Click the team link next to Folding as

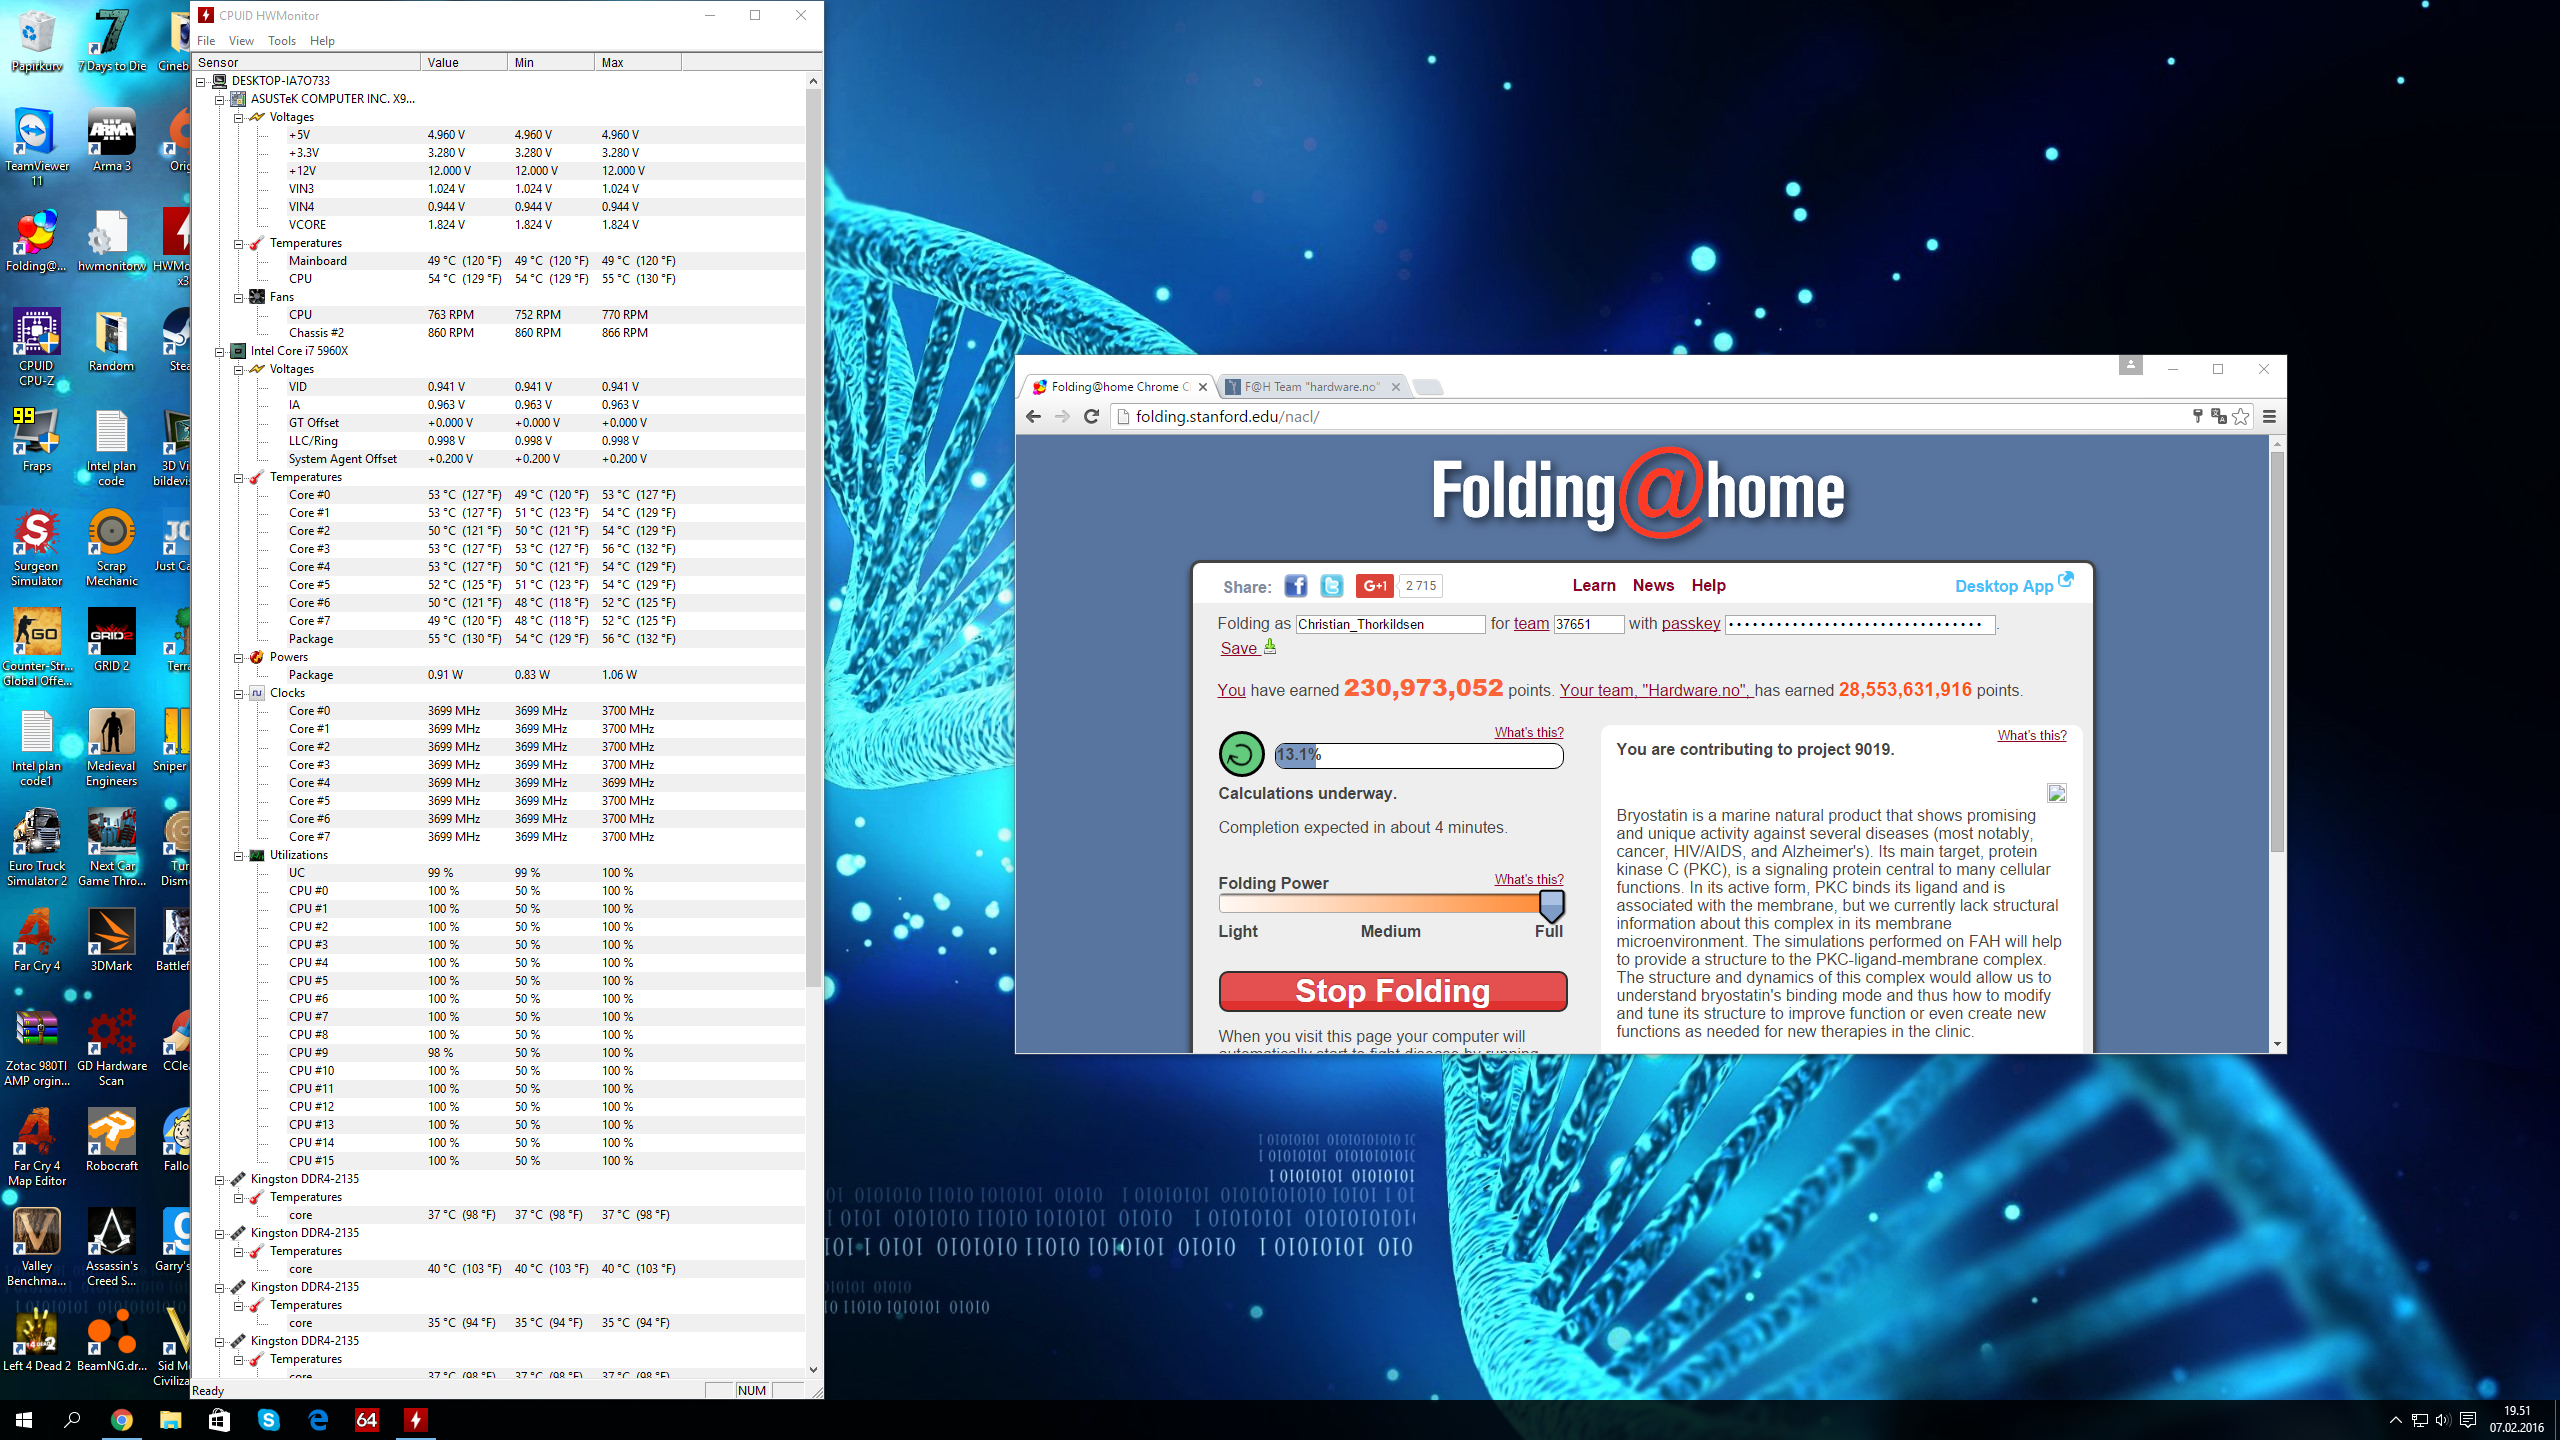click(x=1531, y=624)
